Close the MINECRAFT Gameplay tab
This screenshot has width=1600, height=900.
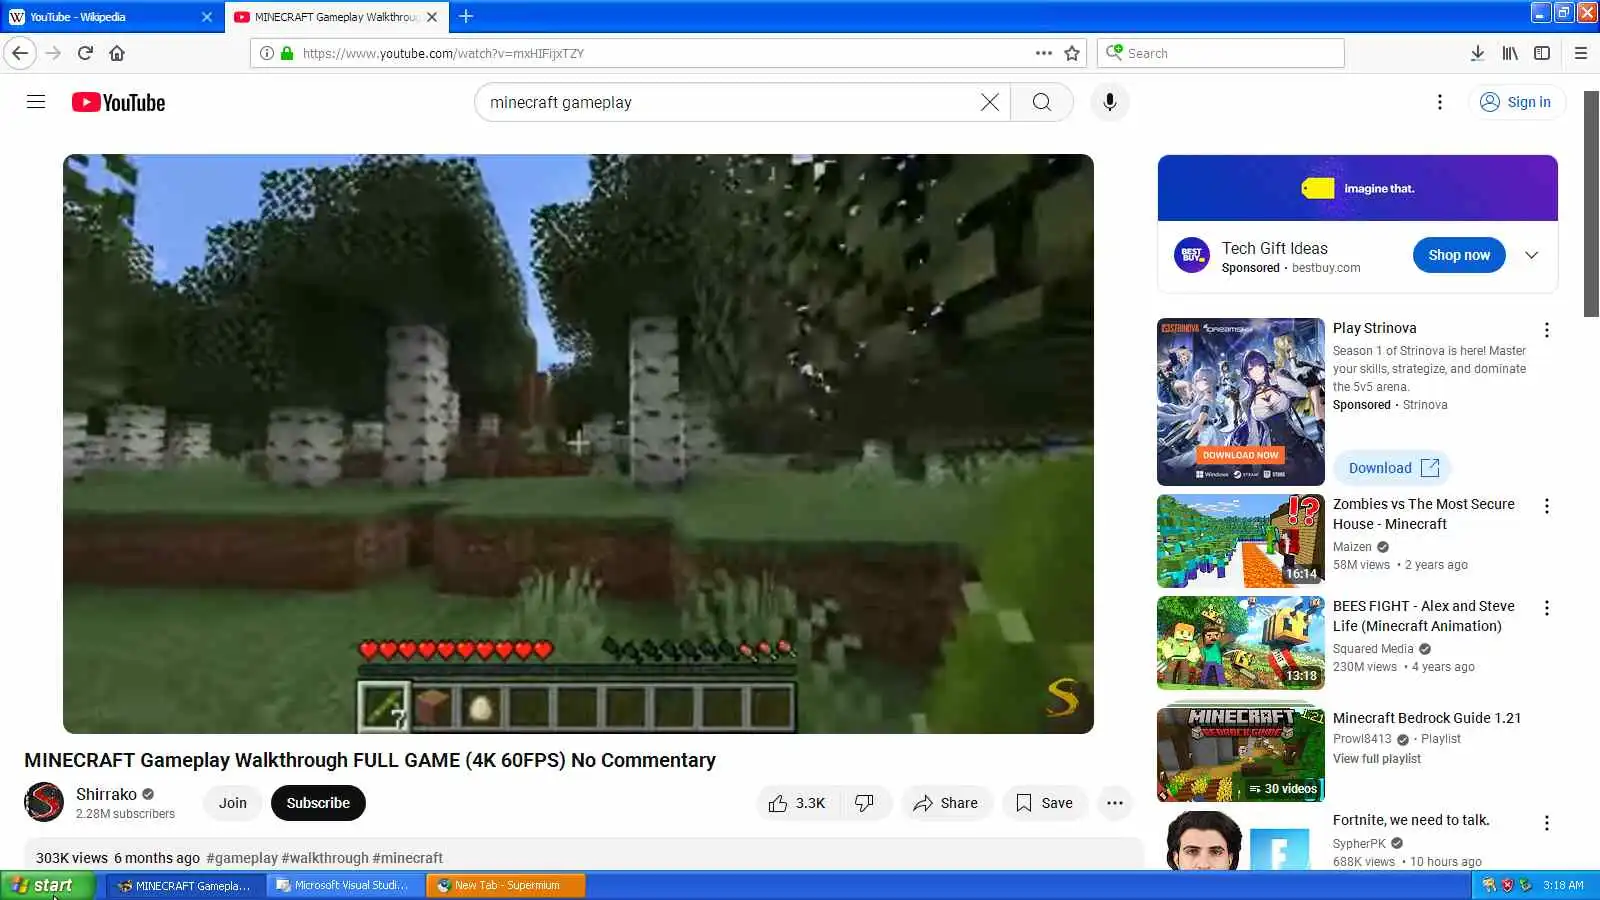pos(432,17)
